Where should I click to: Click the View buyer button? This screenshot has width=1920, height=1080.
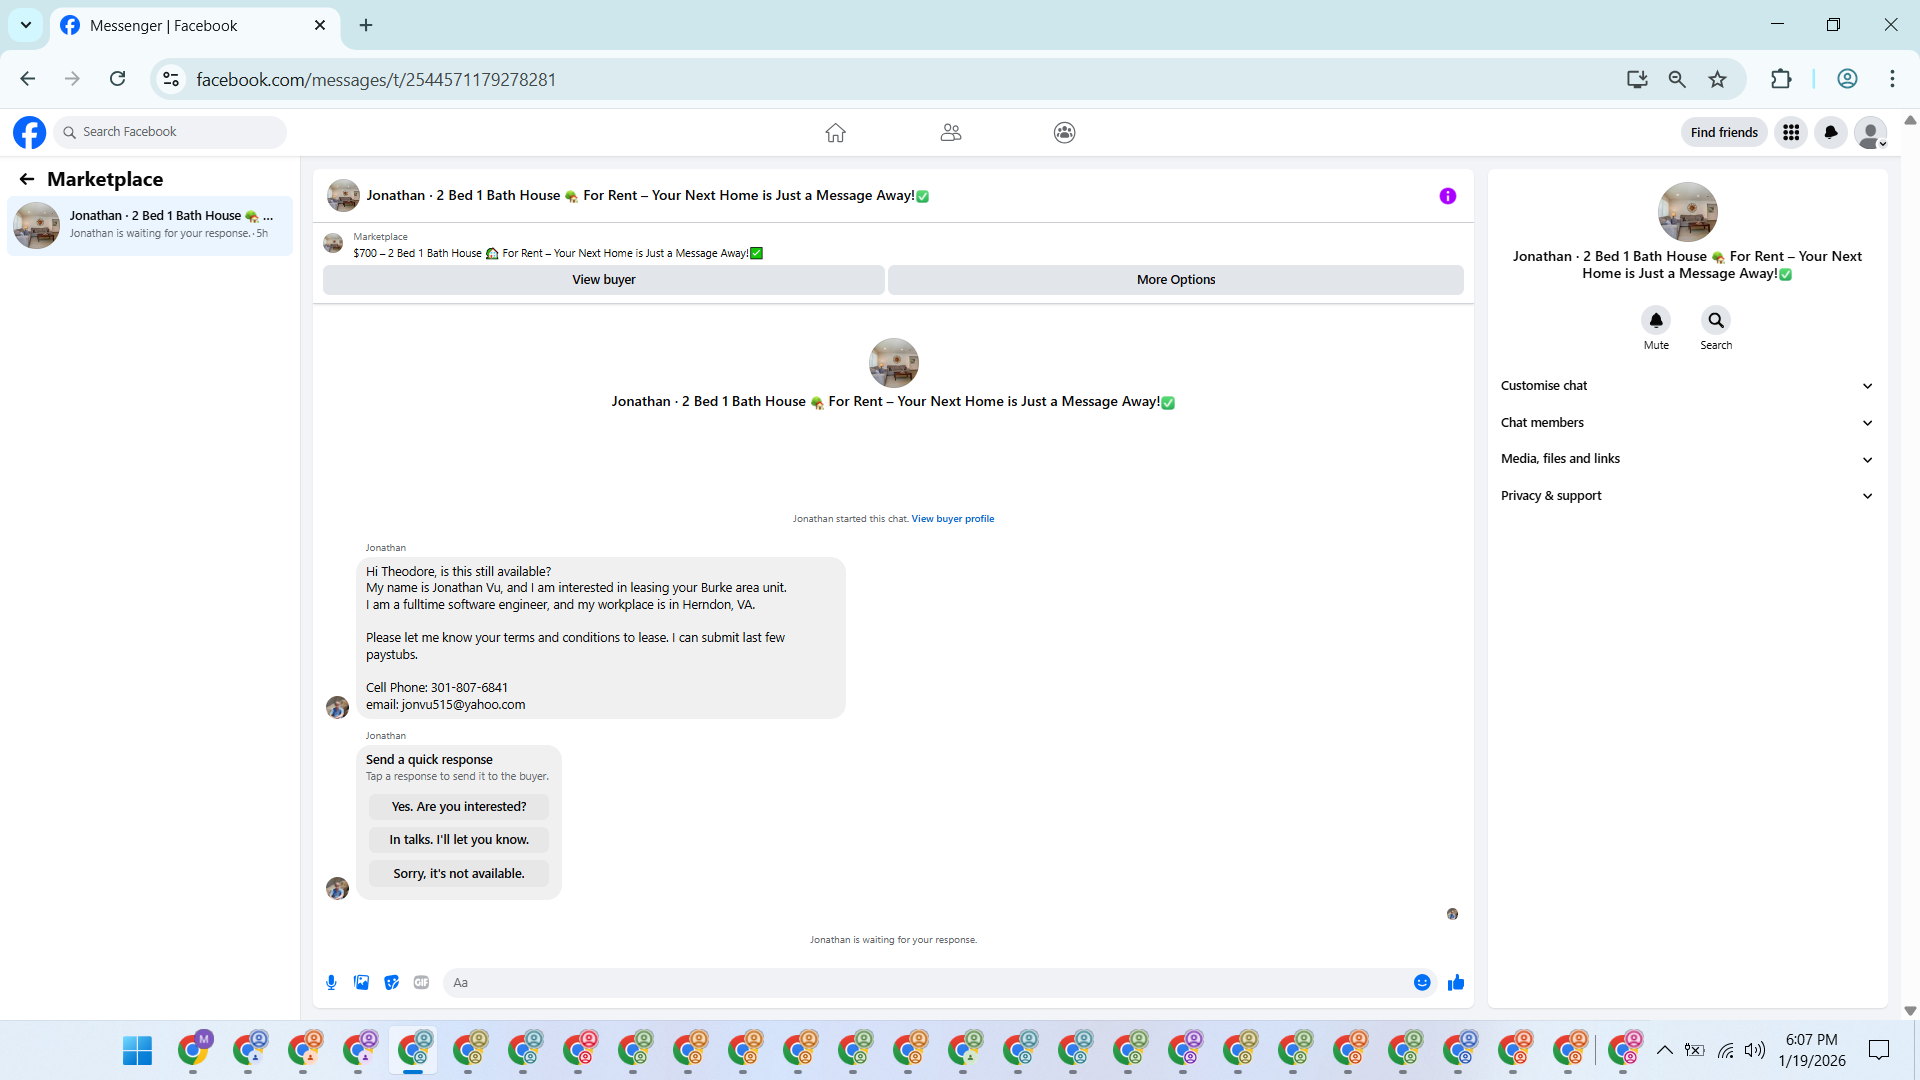[x=603, y=280]
